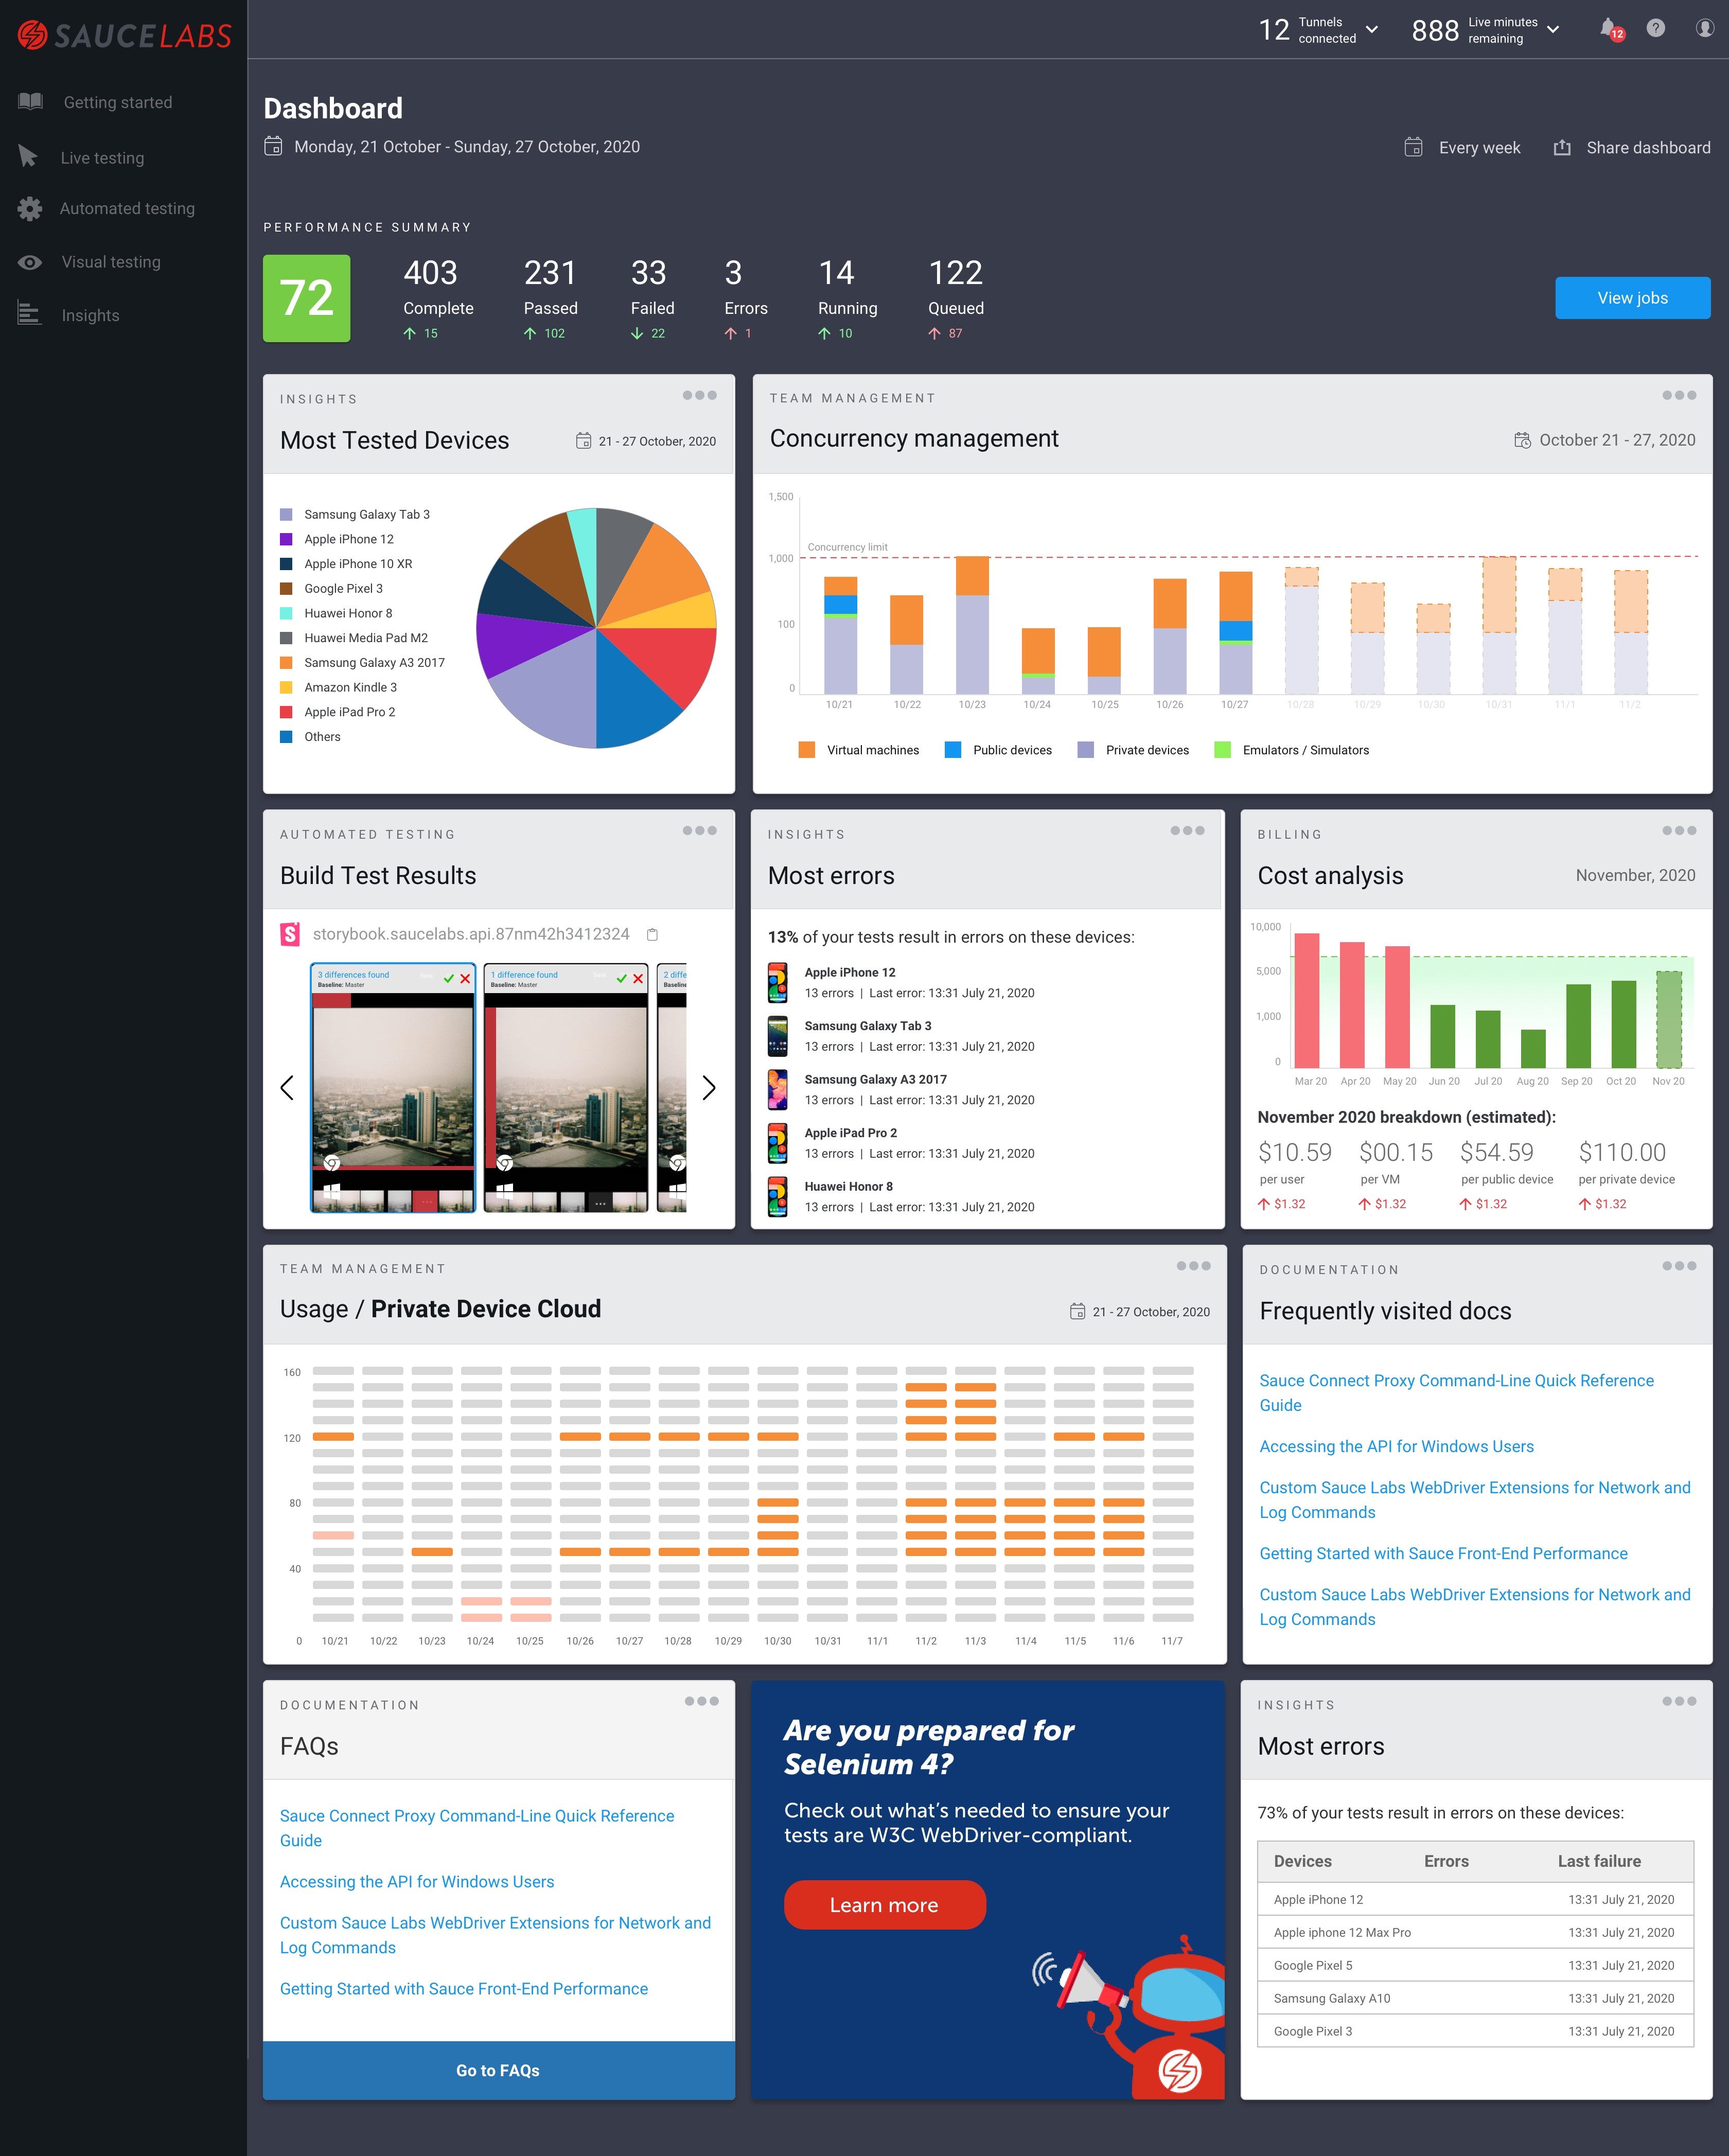Click the Every week calendar icon
This screenshot has height=2156, width=1729.
tap(1413, 148)
